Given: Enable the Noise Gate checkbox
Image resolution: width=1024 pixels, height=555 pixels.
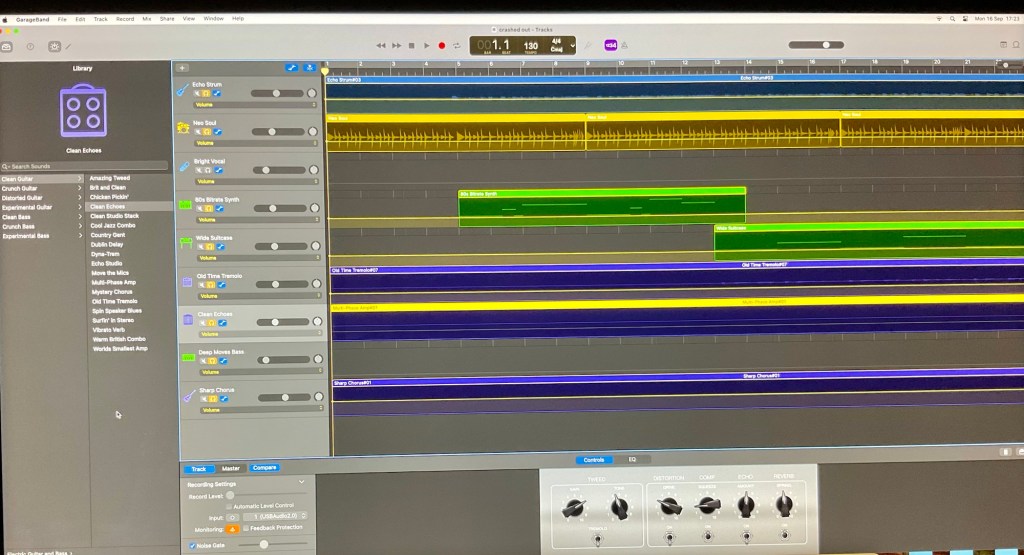Looking at the screenshot, I should point(192,545).
